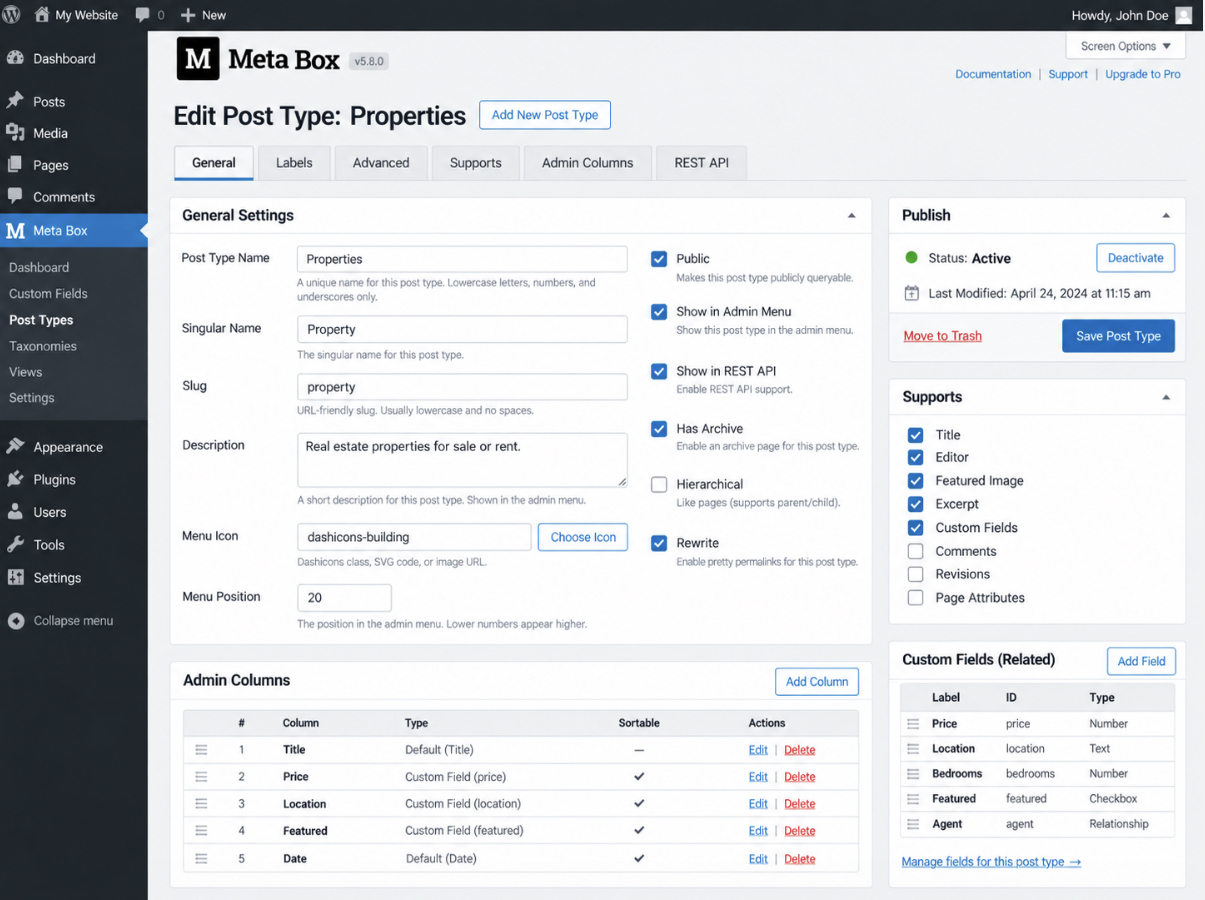Viewport: 1205px width, 900px height.
Task: Open Media library icon in sidebar
Action: coord(15,132)
